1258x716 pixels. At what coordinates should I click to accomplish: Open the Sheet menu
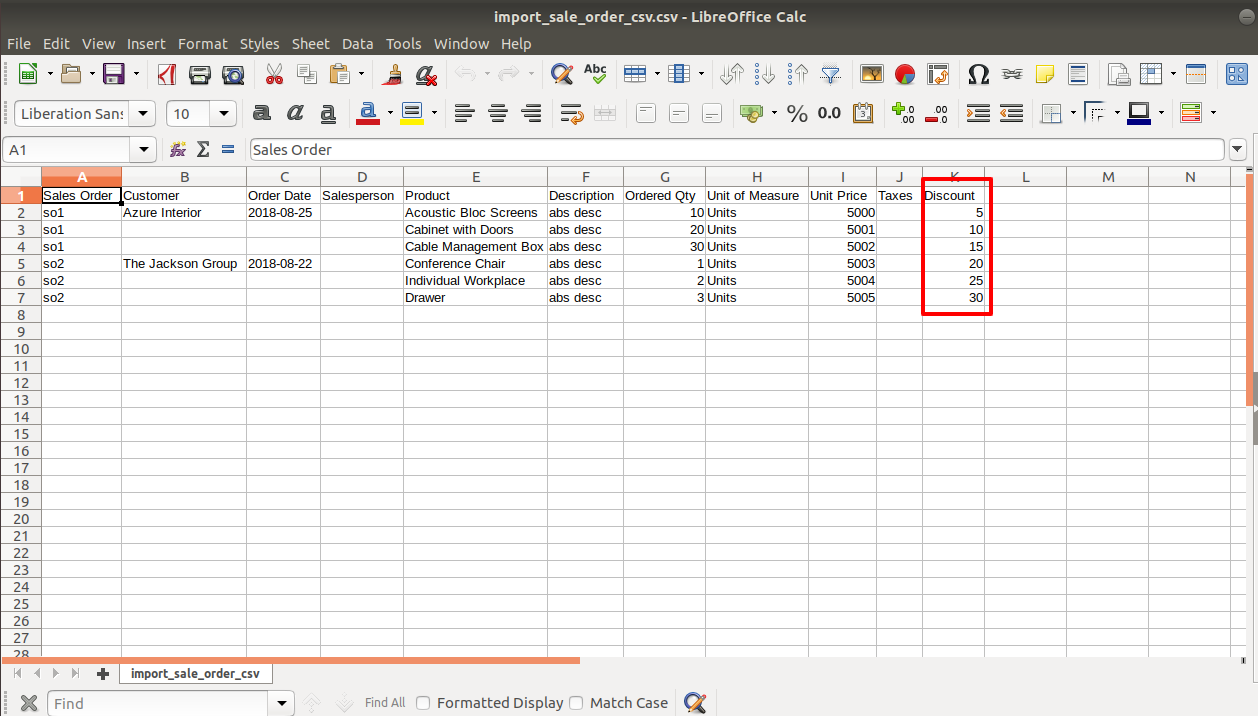coord(310,44)
